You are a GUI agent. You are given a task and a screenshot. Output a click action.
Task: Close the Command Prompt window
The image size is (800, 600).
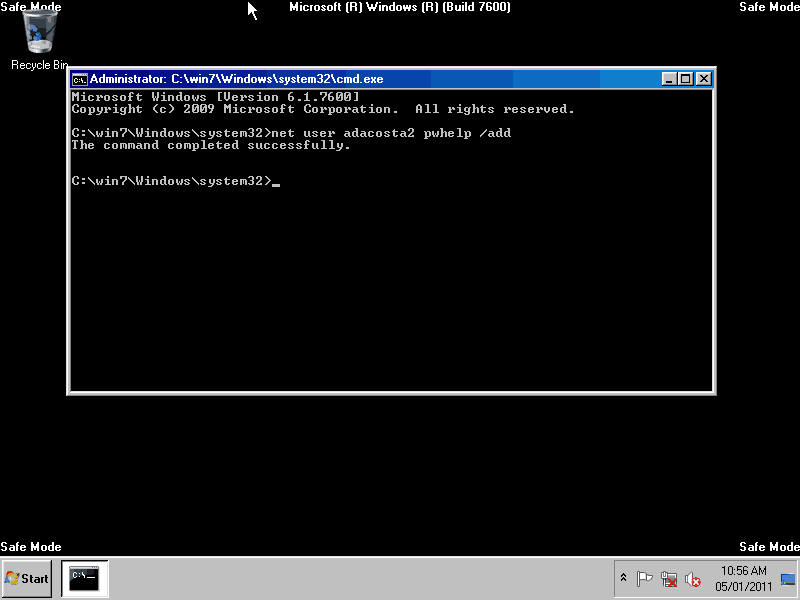click(703, 79)
